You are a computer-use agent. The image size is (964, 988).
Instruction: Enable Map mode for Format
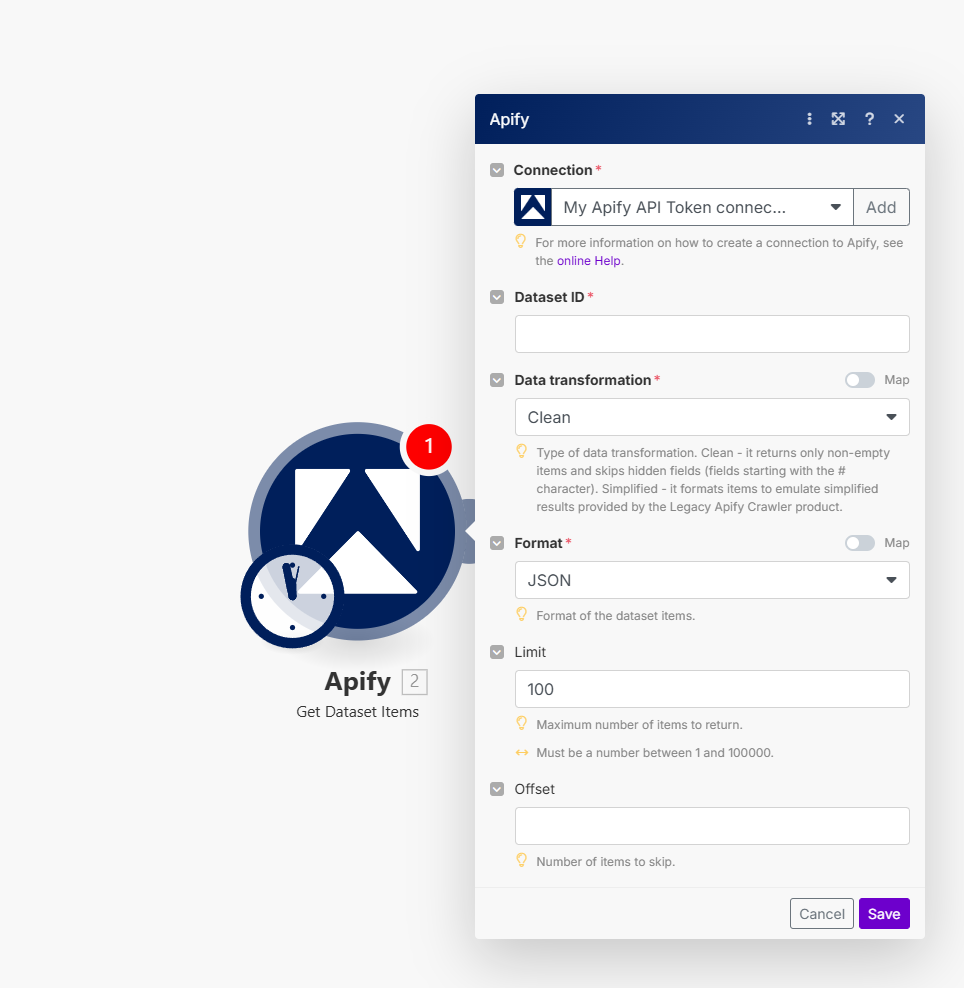click(x=859, y=543)
